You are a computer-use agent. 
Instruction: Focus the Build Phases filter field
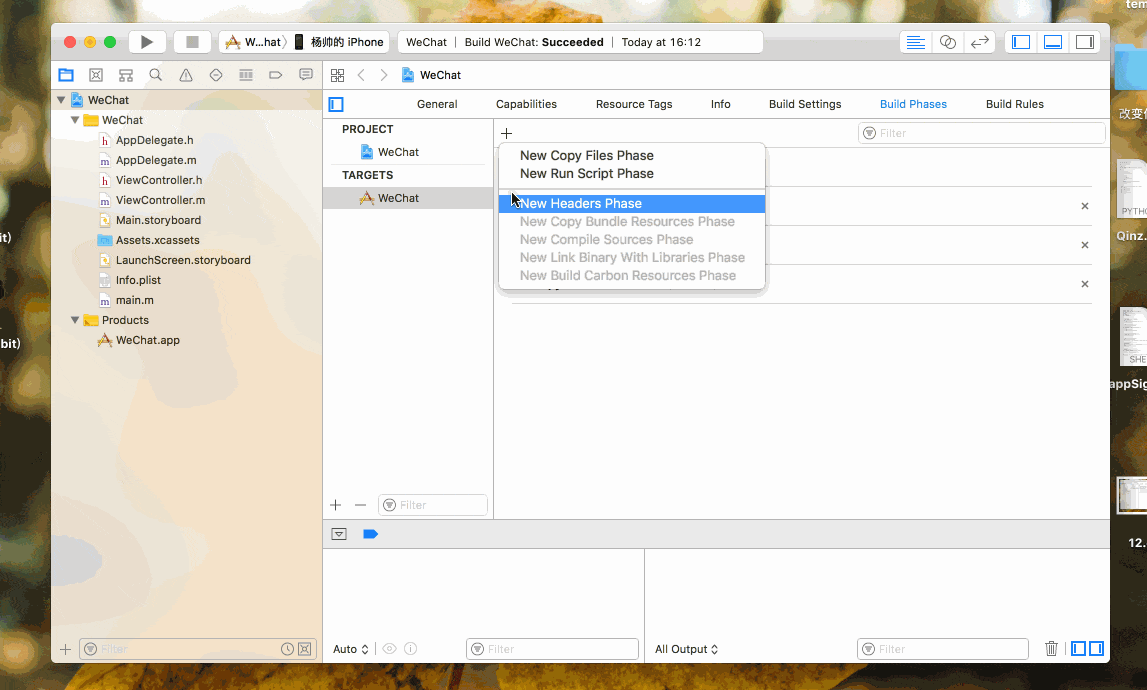point(981,133)
